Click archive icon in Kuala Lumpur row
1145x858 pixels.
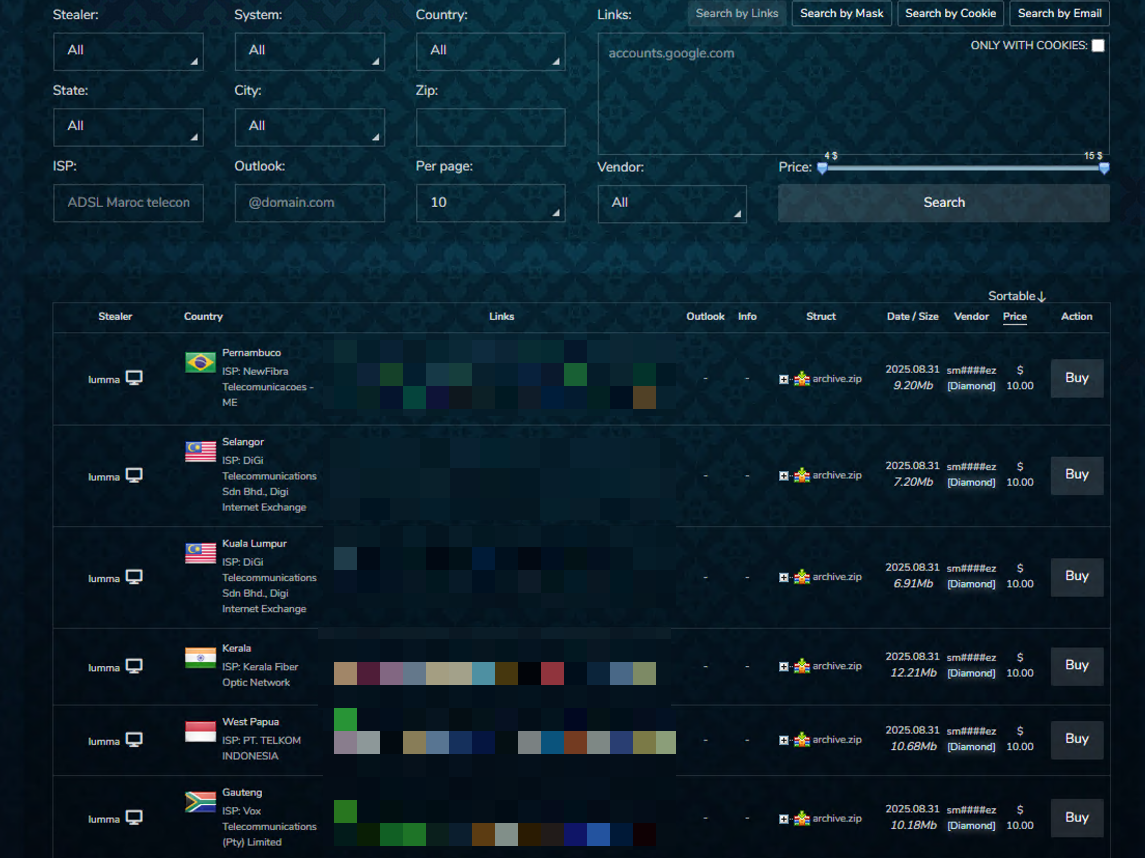802,576
